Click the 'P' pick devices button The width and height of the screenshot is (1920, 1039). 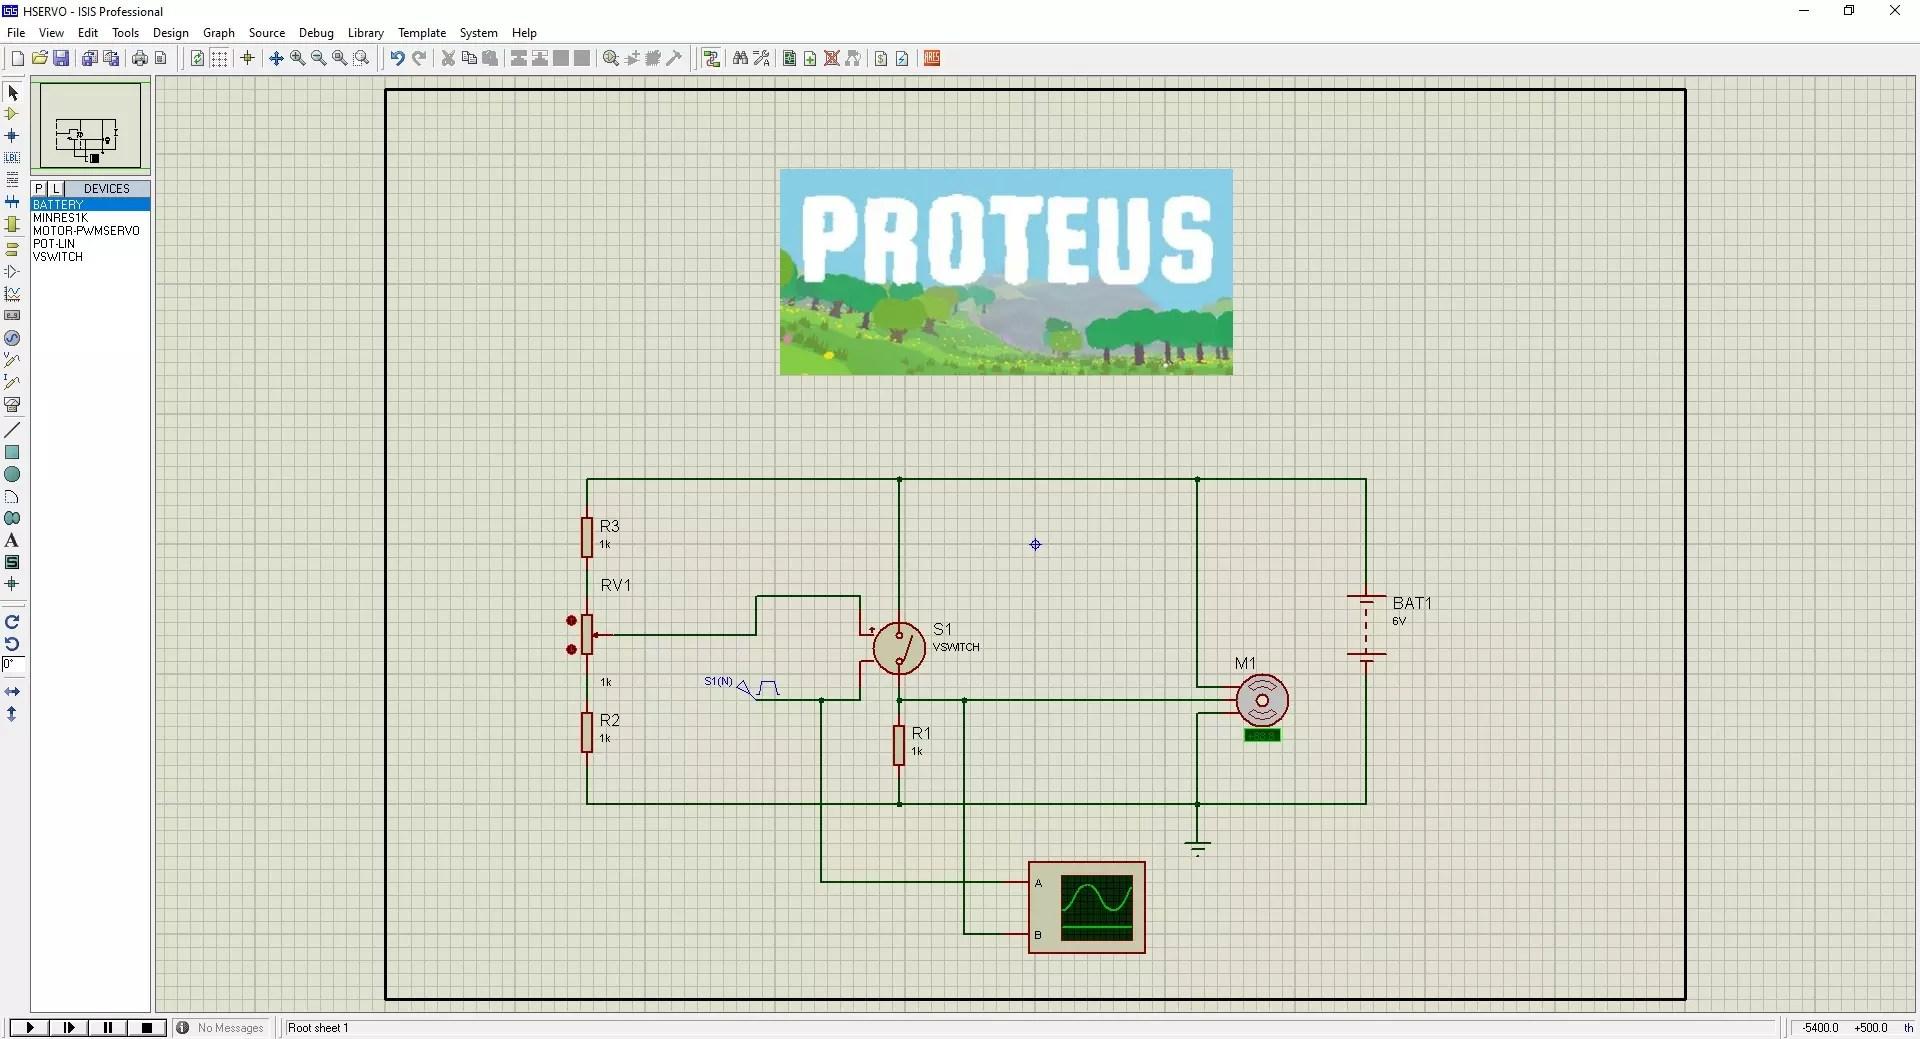click(x=39, y=189)
